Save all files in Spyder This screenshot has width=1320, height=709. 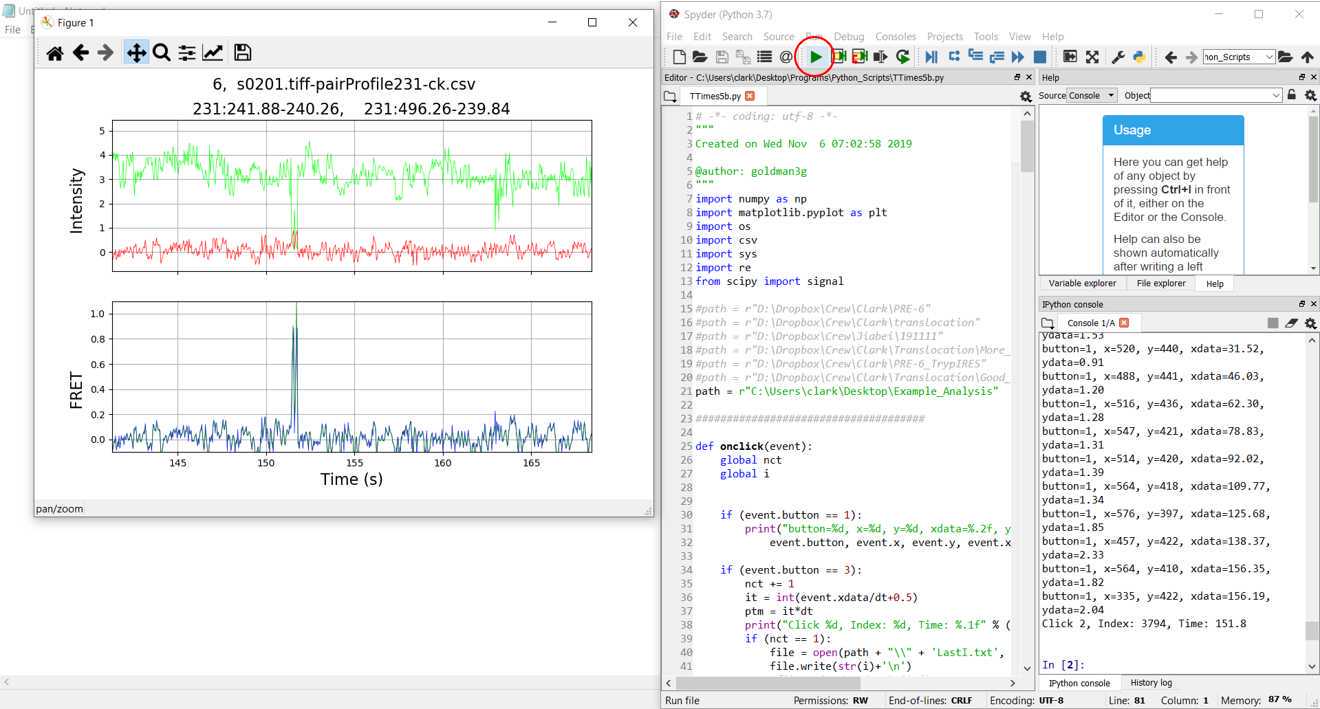pos(743,57)
